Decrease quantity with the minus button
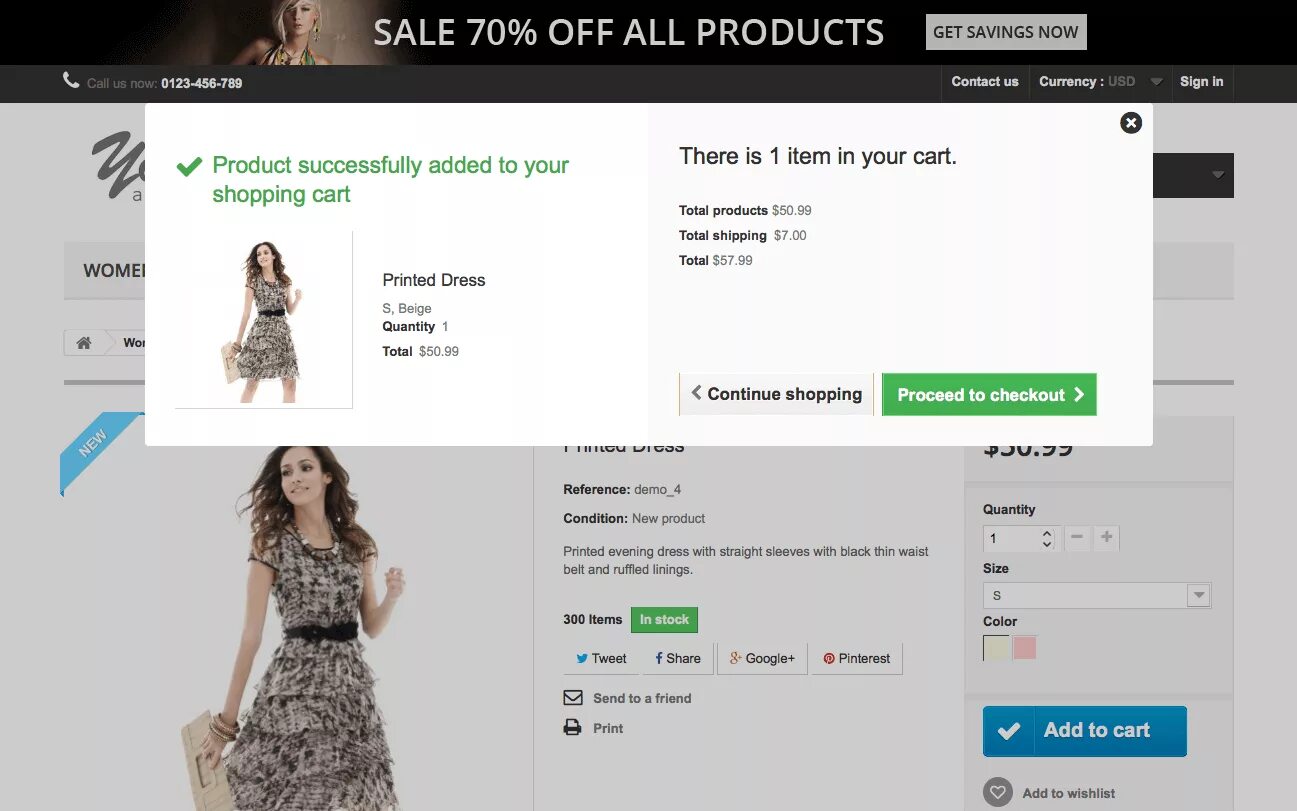This screenshot has width=1297, height=811. coord(1077,538)
